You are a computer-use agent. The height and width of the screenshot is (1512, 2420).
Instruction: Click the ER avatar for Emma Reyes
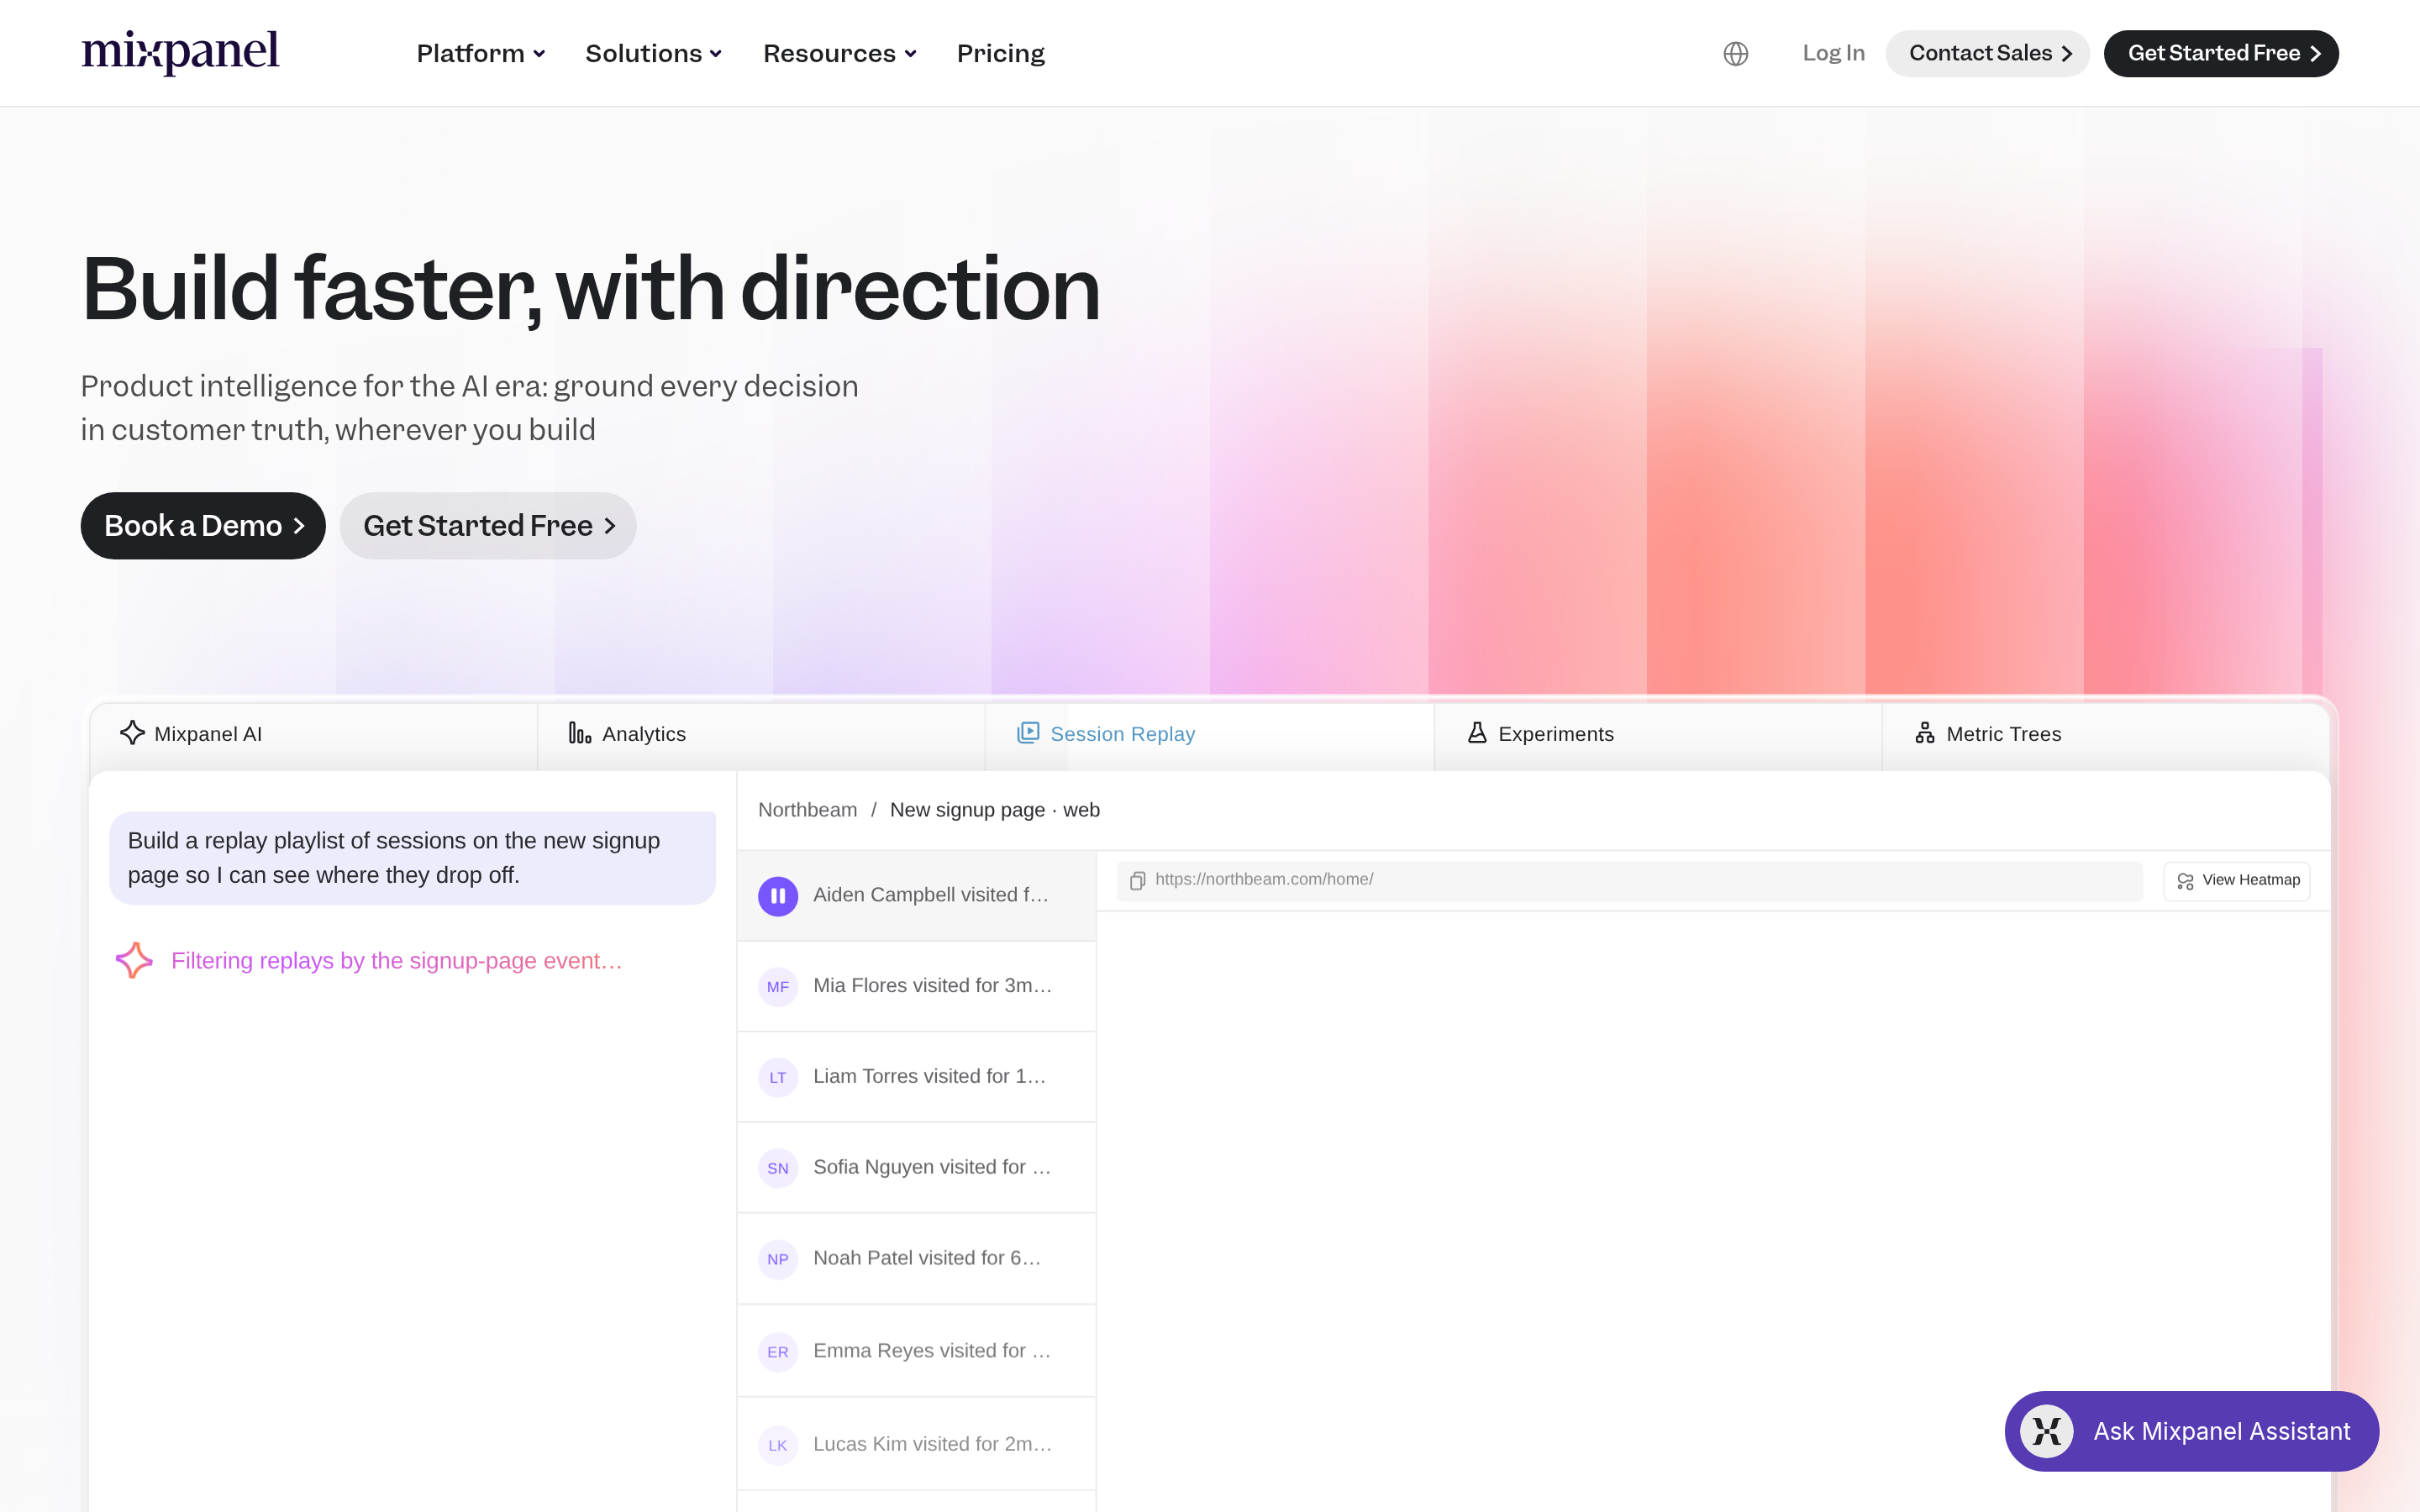tap(777, 1352)
